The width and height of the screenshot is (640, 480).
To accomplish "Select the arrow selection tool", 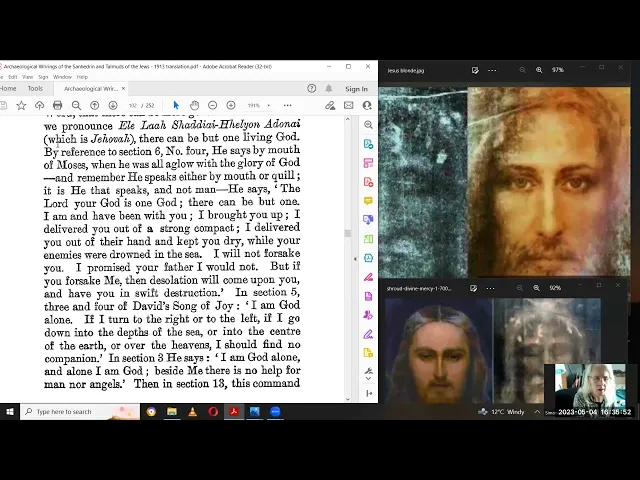I will coord(176,105).
